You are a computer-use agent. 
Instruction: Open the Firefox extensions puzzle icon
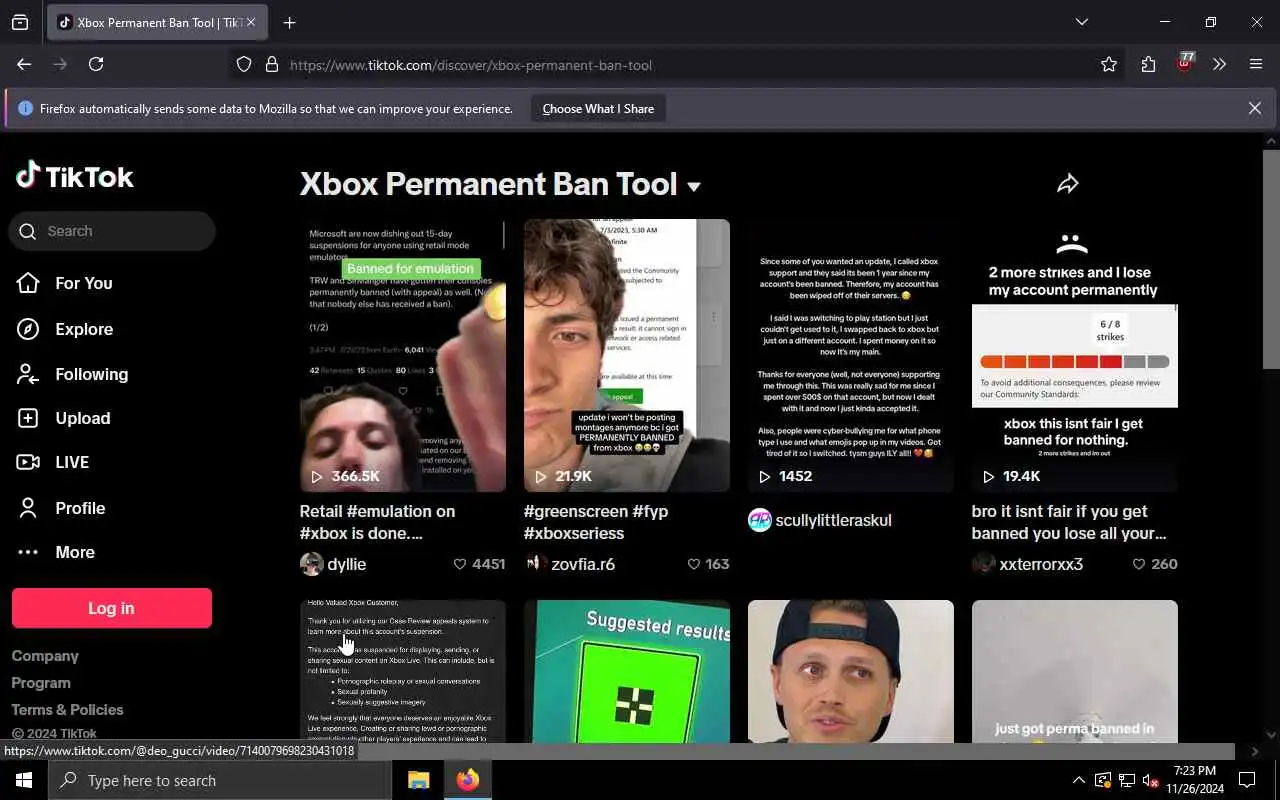pos(1148,65)
